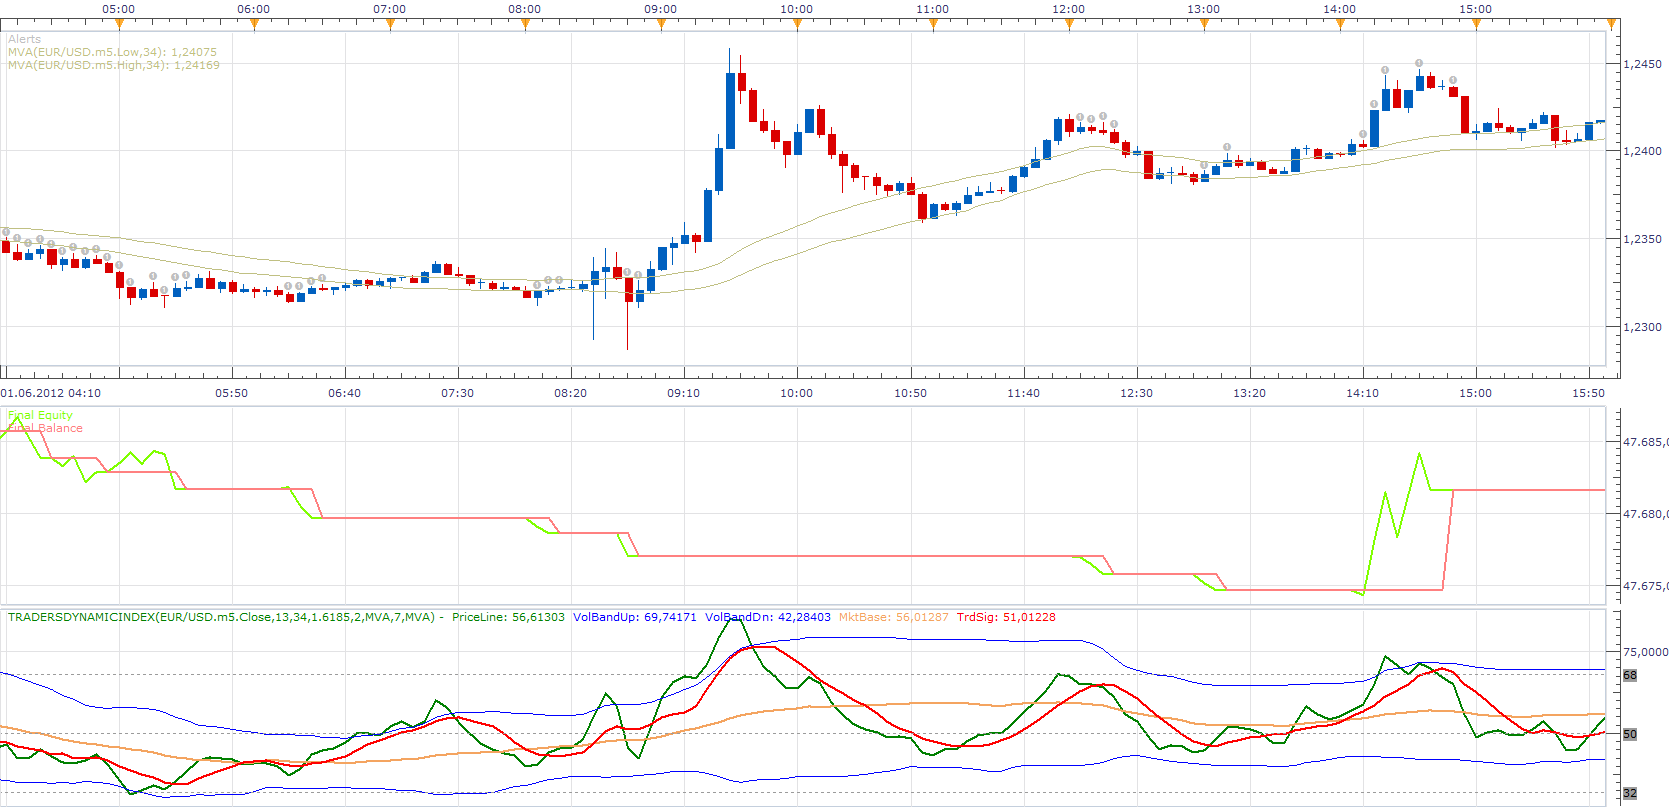
Task: Click the orange marker at the top-right corner
Action: point(1612,24)
